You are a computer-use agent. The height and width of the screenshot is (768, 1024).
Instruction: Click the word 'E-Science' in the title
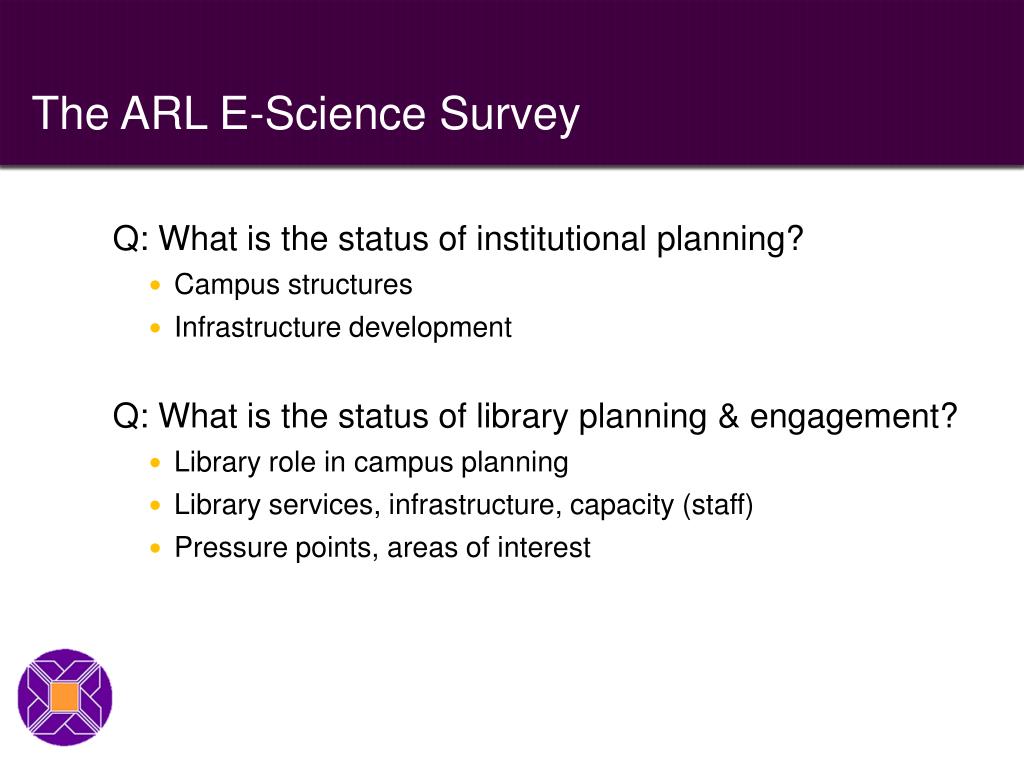[323, 114]
